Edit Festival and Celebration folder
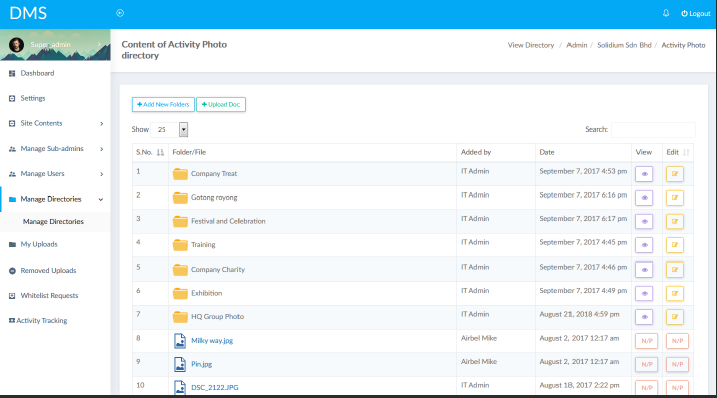Image resolution: width=717 pixels, height=398 pixels. pyautogui.click(x=674, y=221)
